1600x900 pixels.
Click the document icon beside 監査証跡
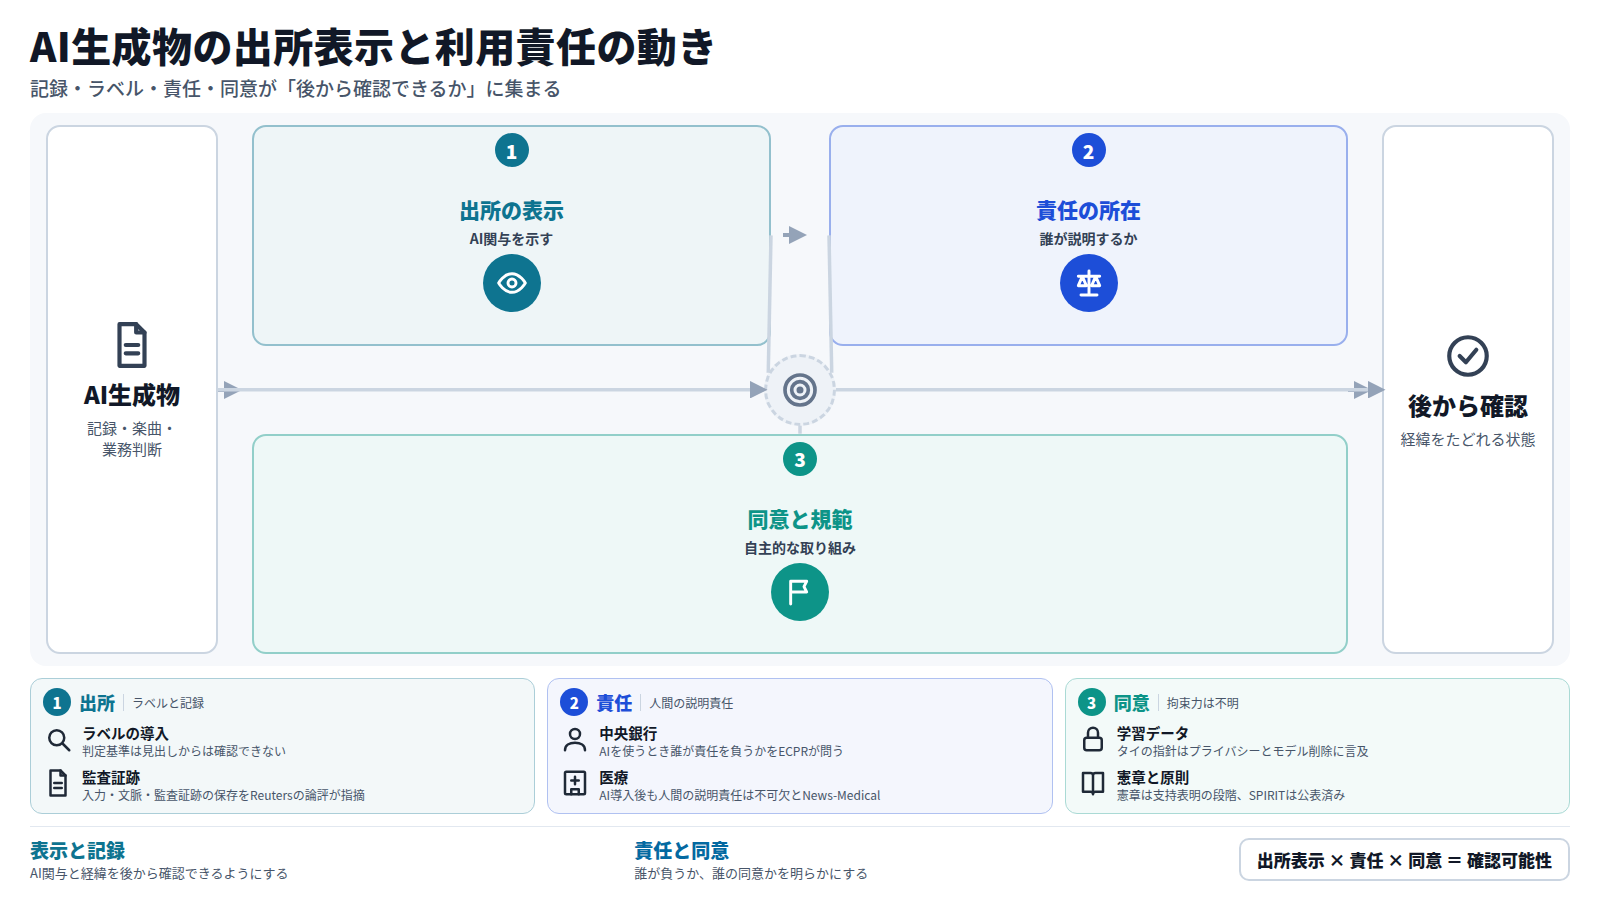[59, 784]
